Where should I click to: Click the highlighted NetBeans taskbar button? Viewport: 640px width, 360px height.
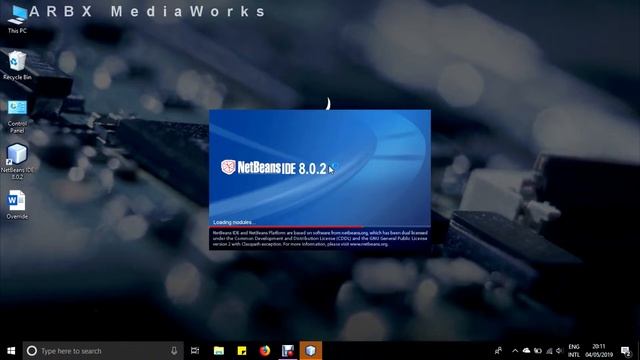(311, 351)
